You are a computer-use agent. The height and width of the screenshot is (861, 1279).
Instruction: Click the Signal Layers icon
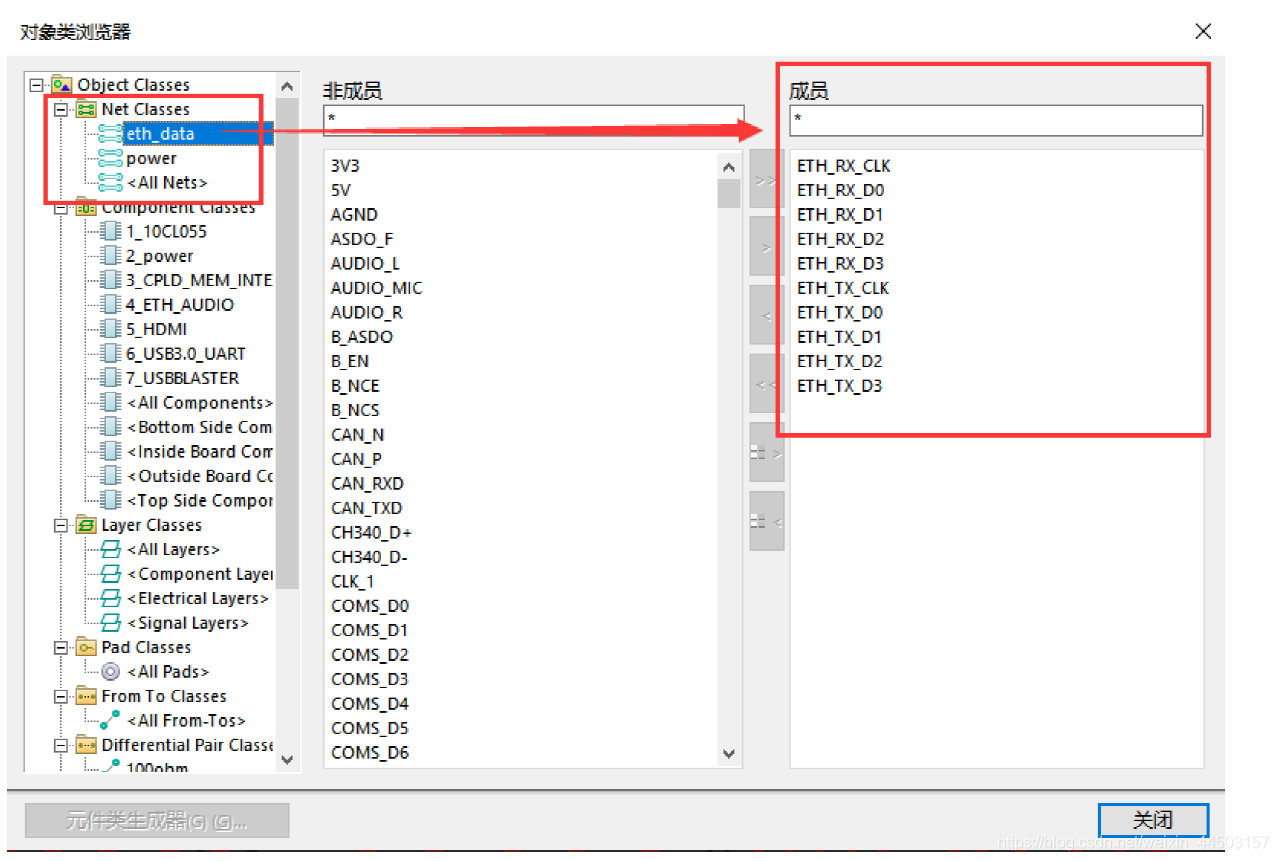[x=111, y=623]
